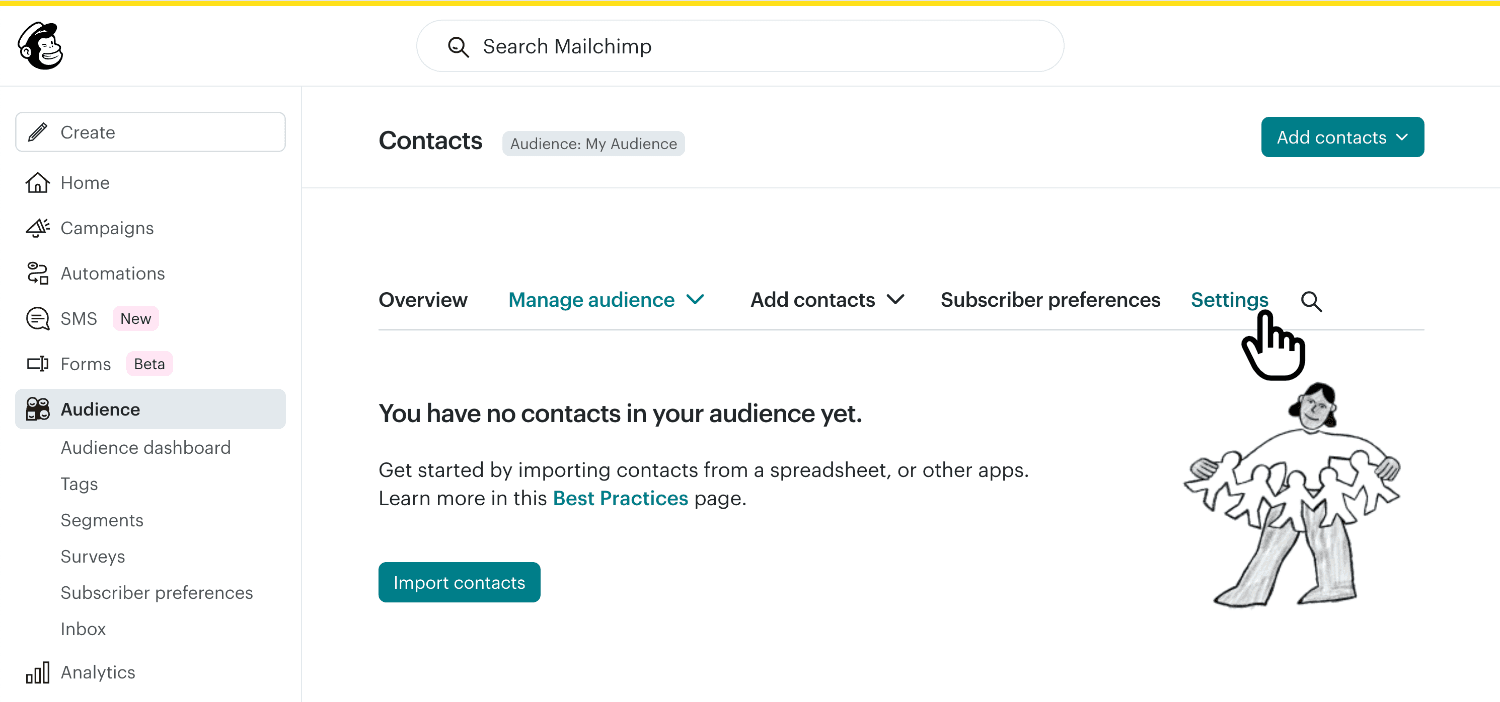Click the Automations flow icon
The image size is (1500, 702).
pos(37,273)
